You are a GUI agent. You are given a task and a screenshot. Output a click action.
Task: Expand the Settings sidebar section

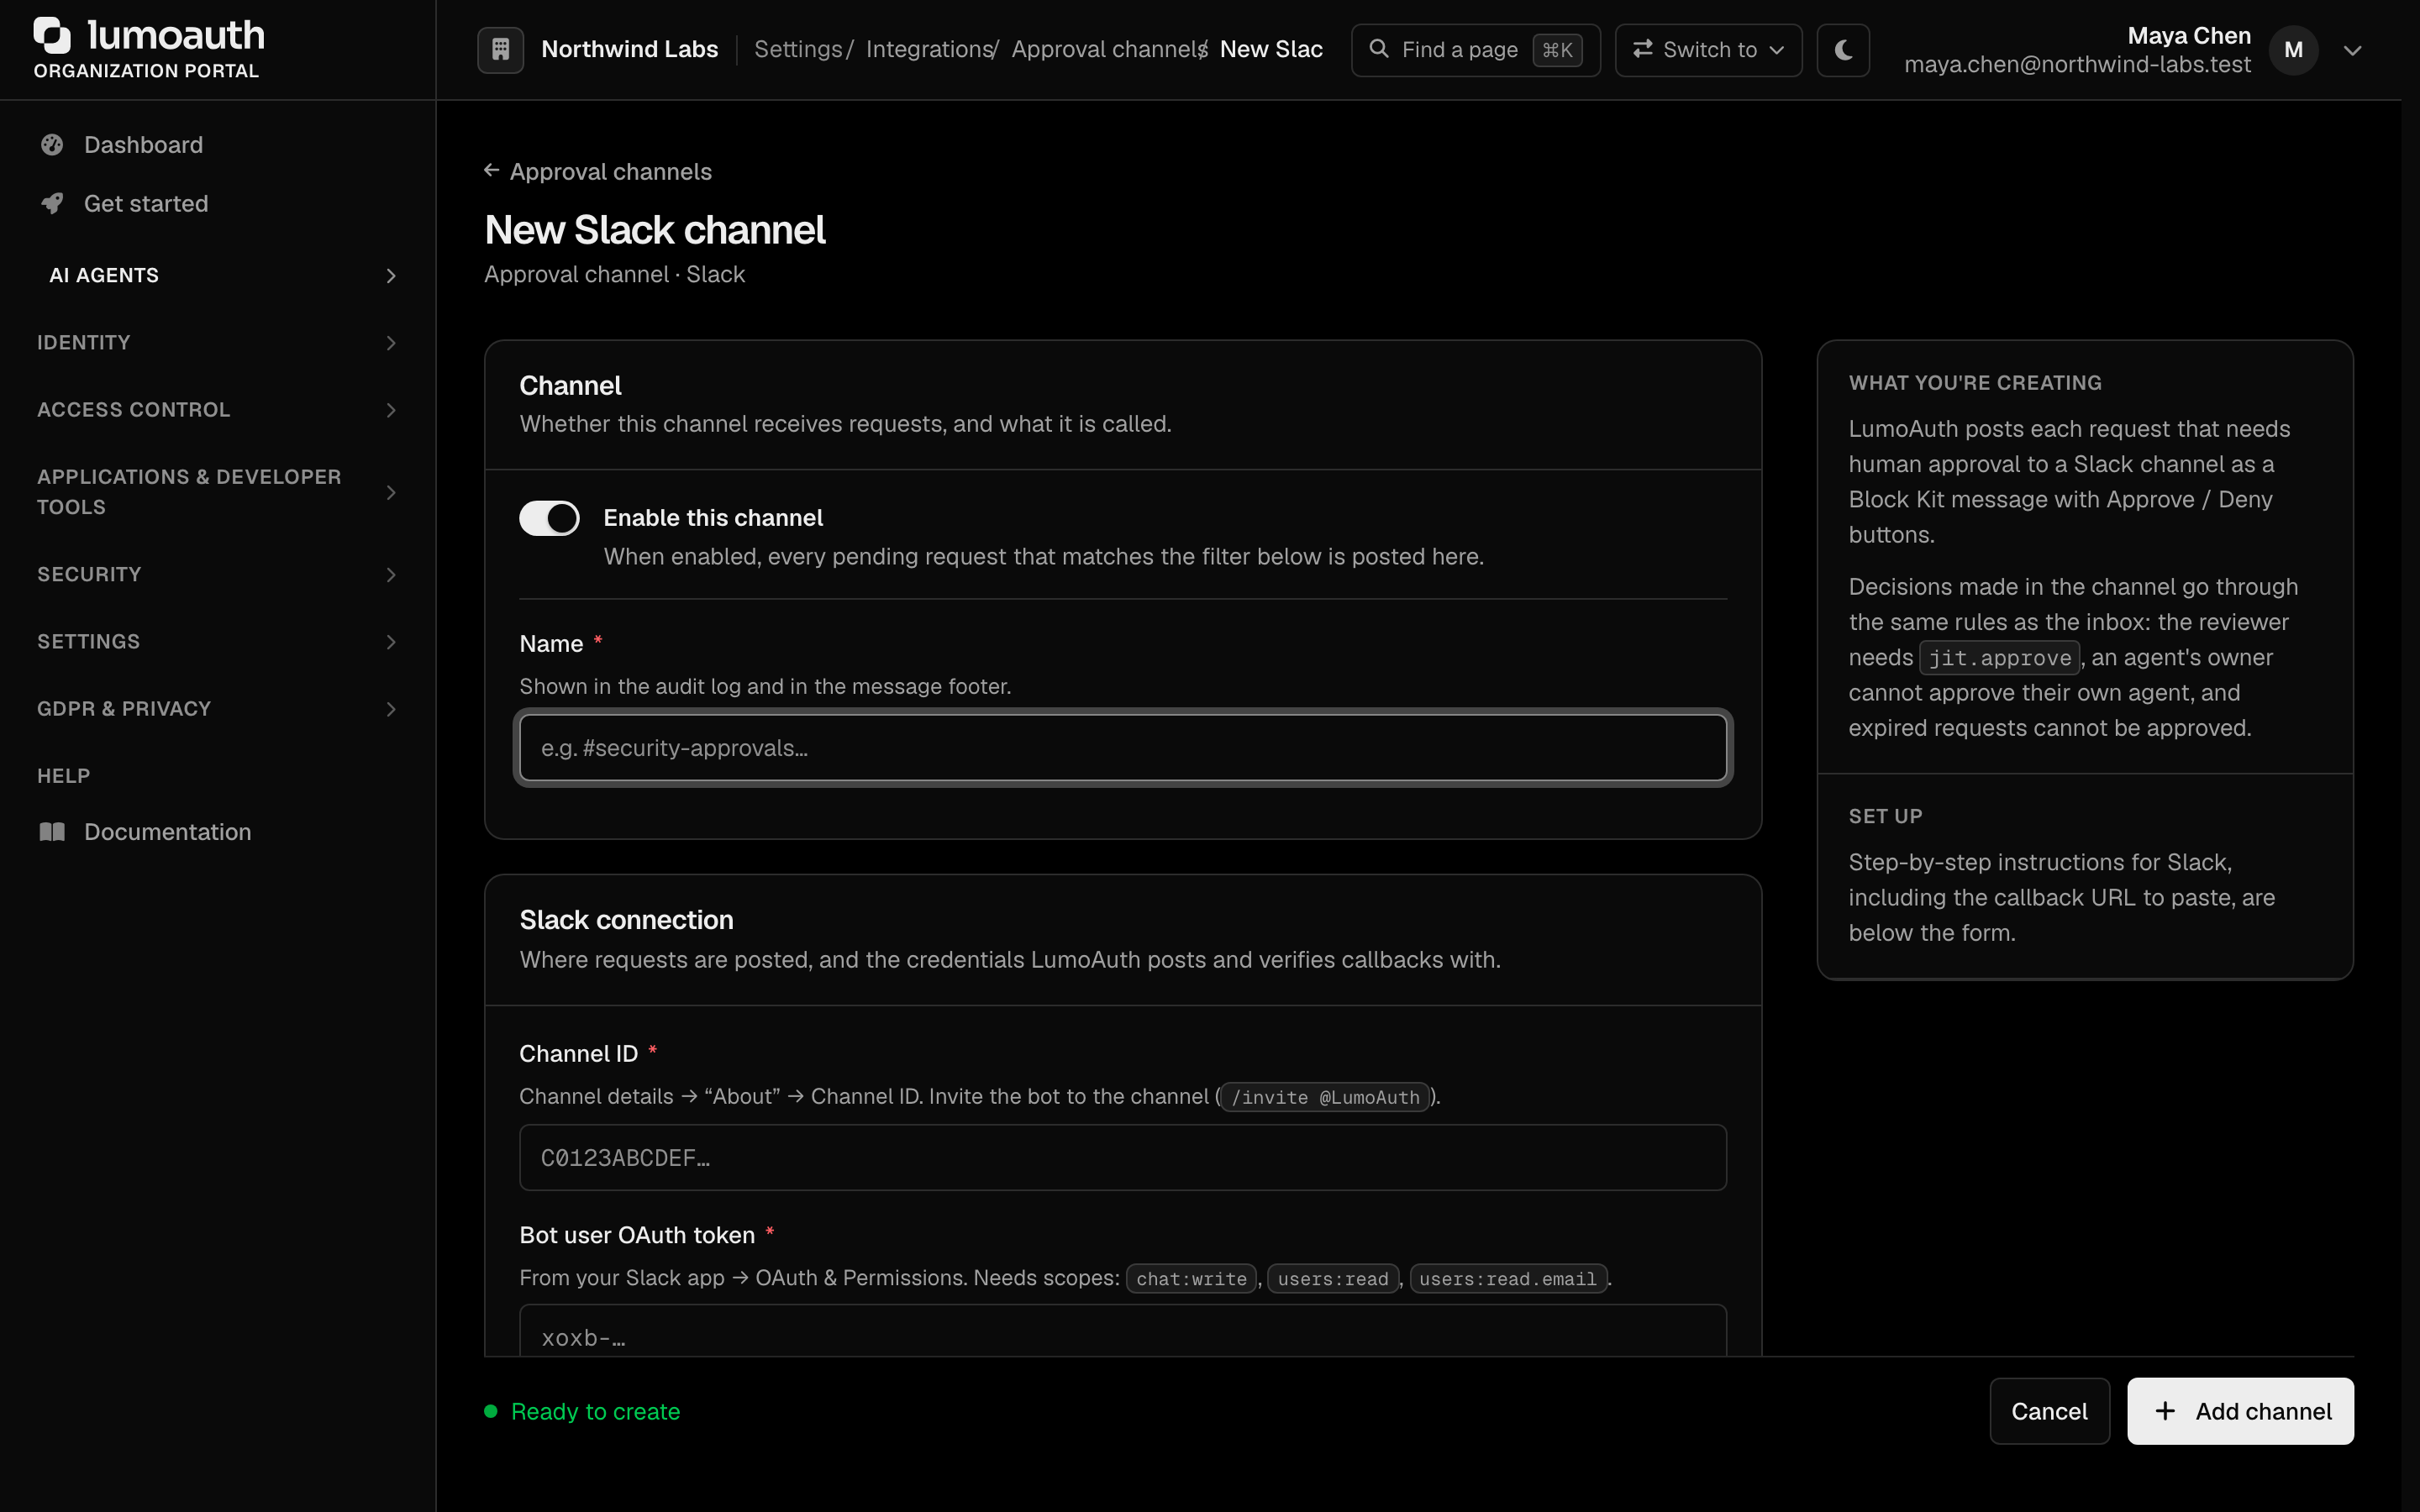[x=218, y=641]
